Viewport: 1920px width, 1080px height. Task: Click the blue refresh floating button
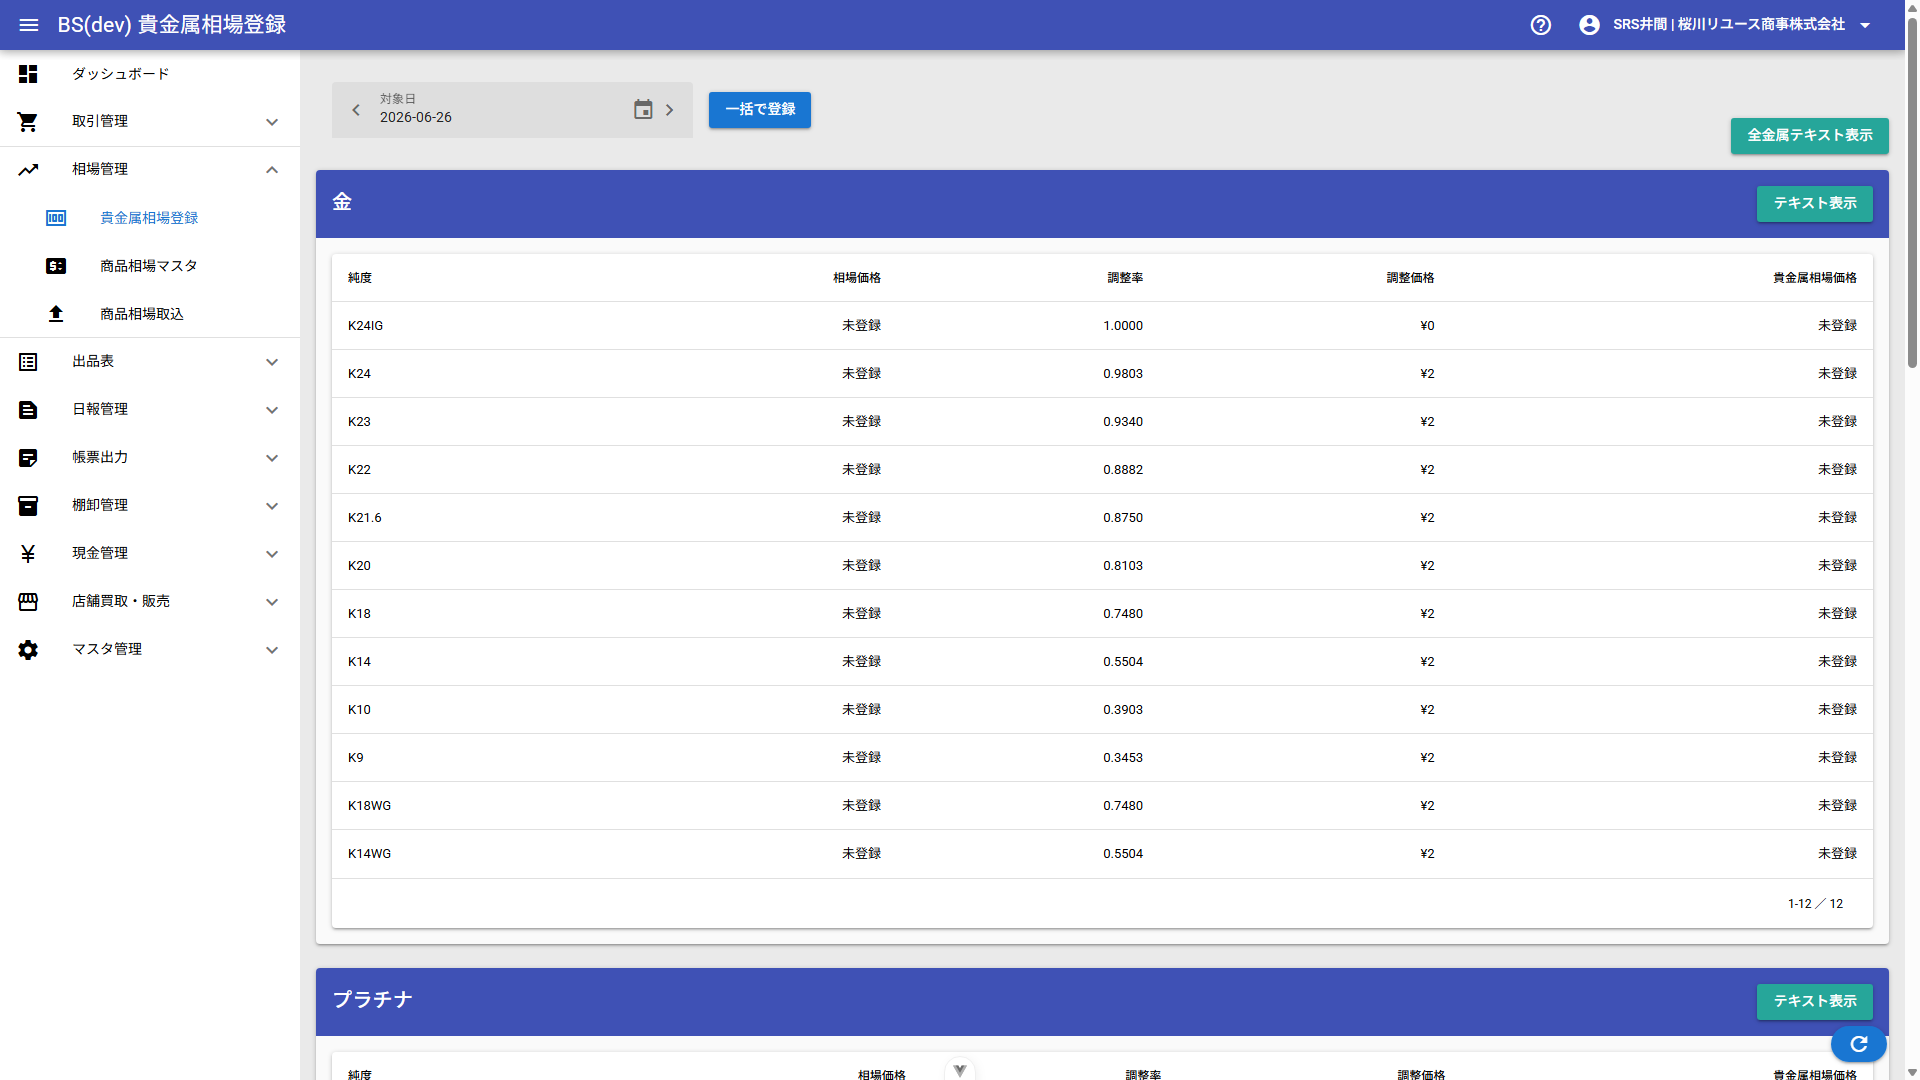[x=1859, y=1044]
